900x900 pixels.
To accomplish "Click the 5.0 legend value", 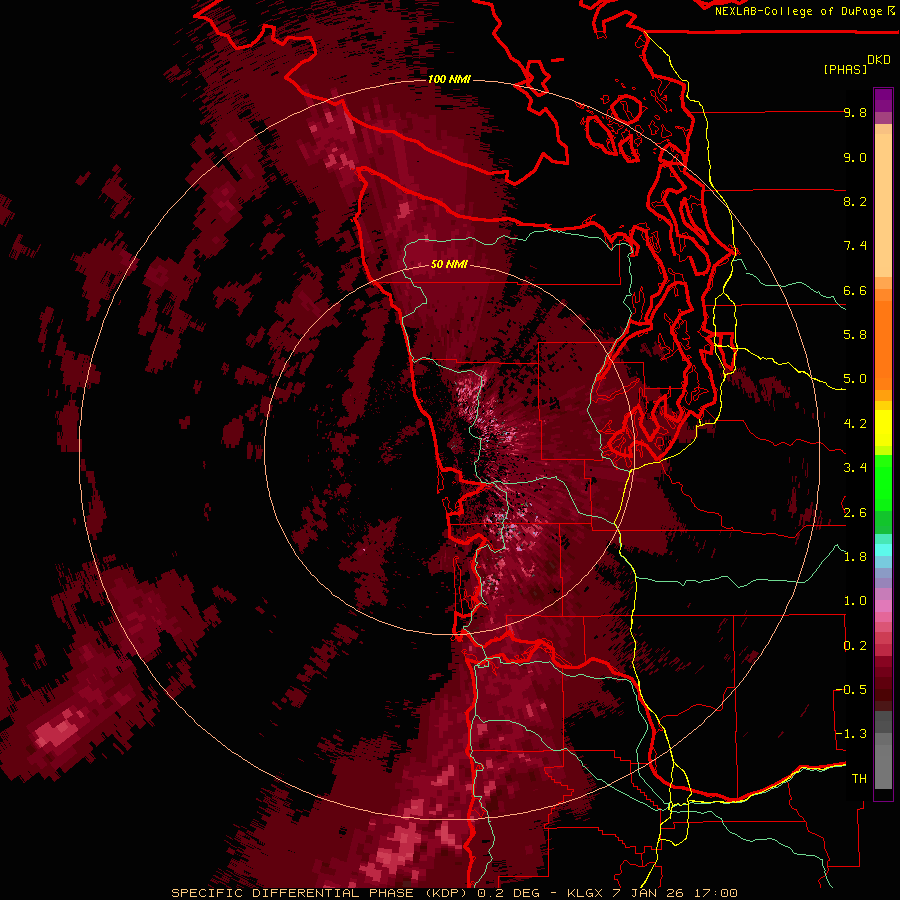I will (x=855, y=379).
